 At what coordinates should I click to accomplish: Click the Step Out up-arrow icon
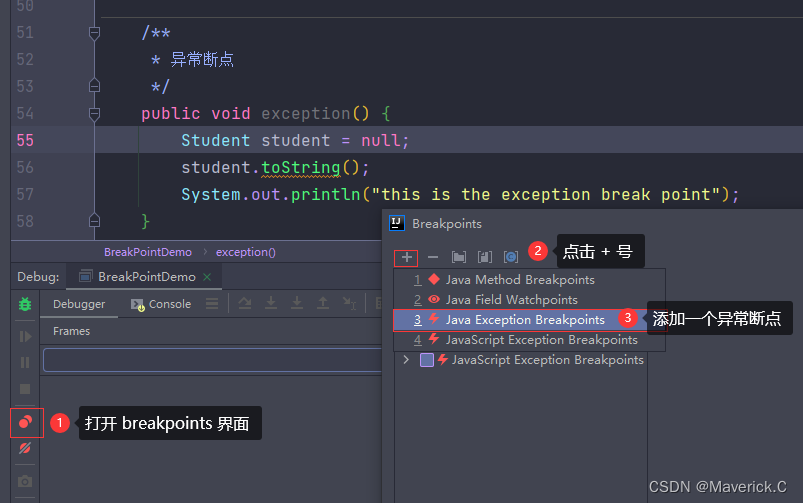pos(323,303)
